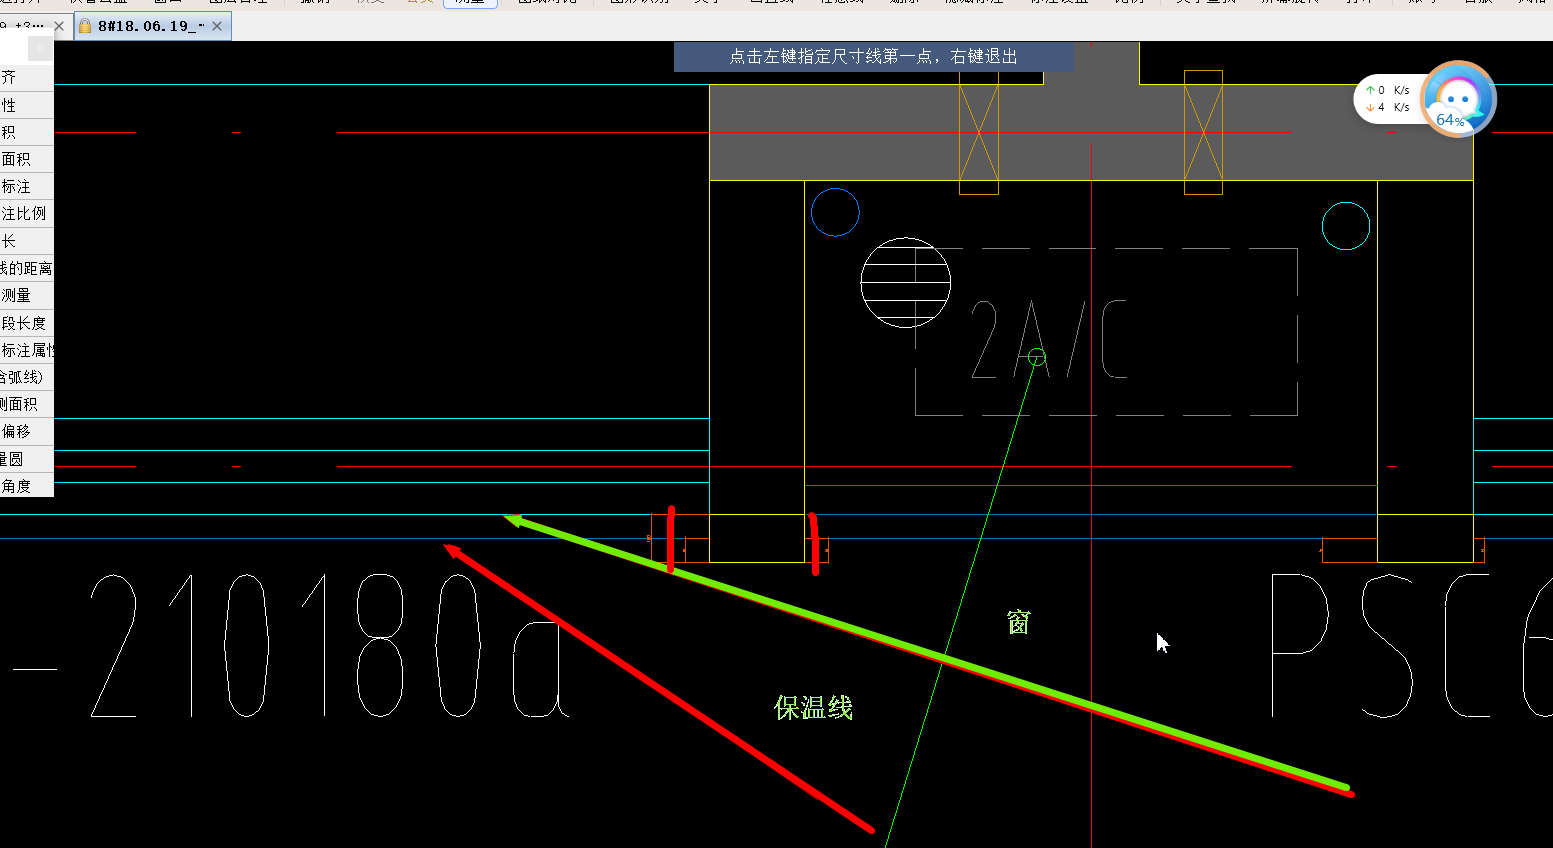1553x848 pixels.
Task: Choose the 偏移 menu entry
Action: 26,431
